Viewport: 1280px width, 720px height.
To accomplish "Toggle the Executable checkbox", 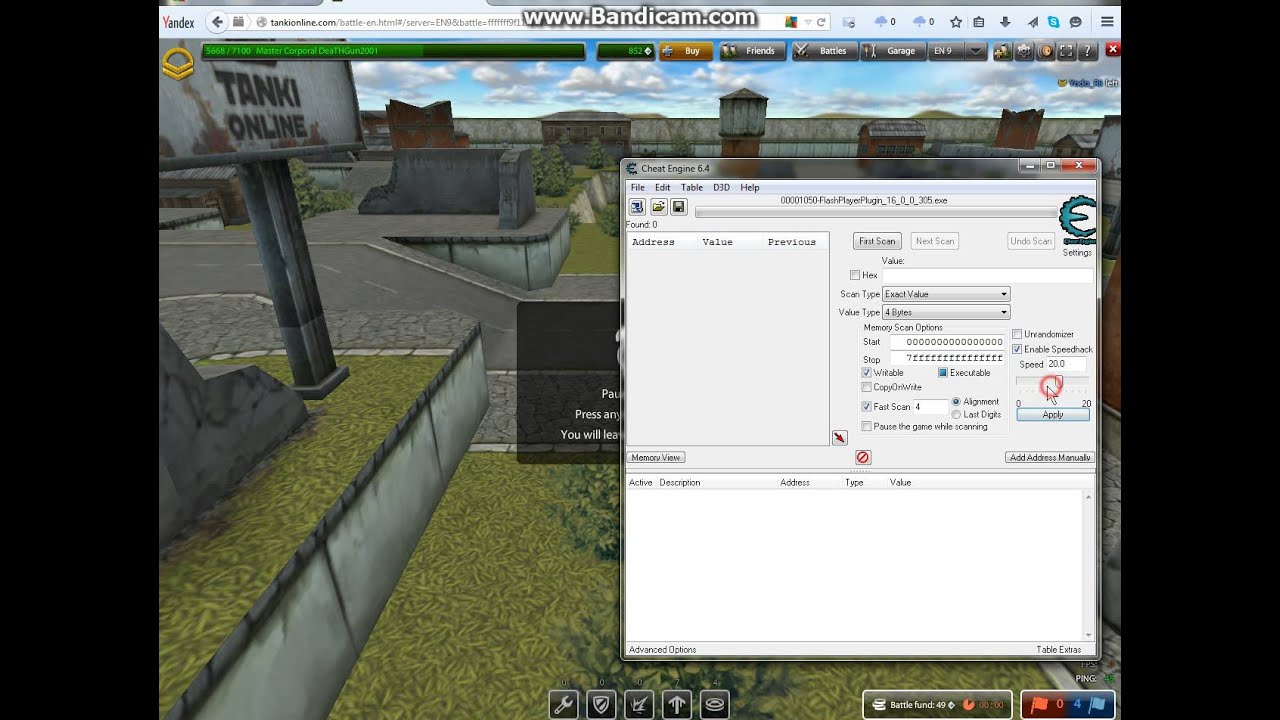I will pos(942,373).
